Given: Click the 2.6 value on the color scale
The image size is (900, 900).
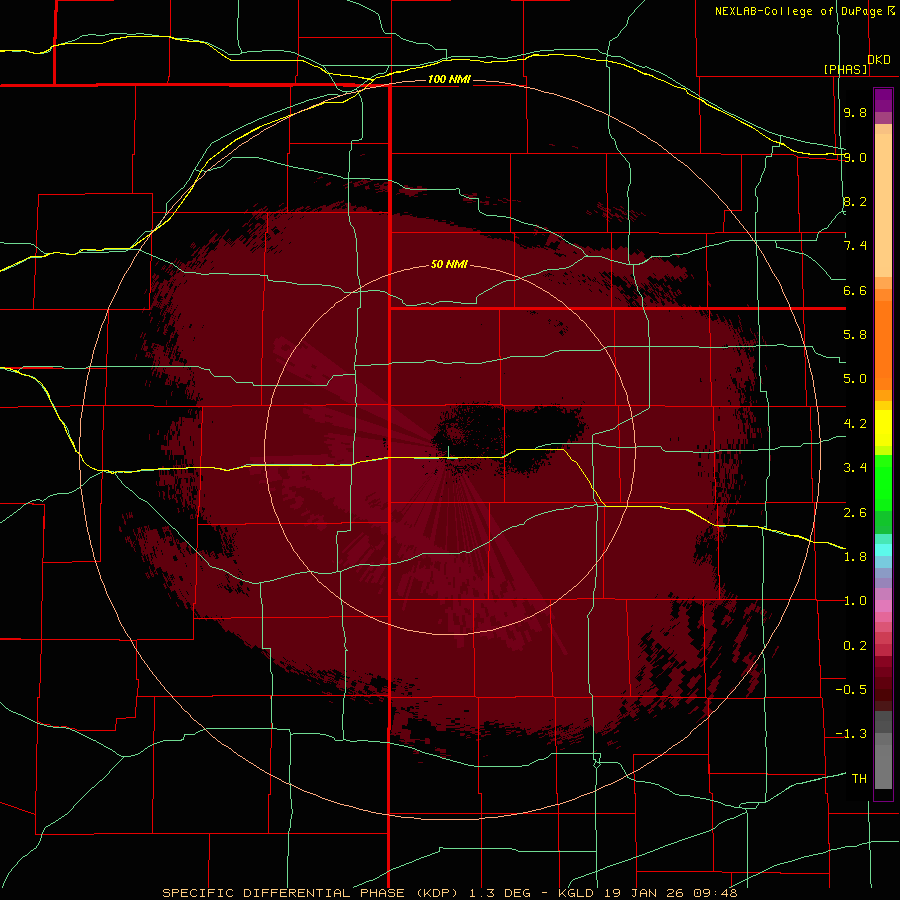Looking at the screenshot, I should 855,512.
